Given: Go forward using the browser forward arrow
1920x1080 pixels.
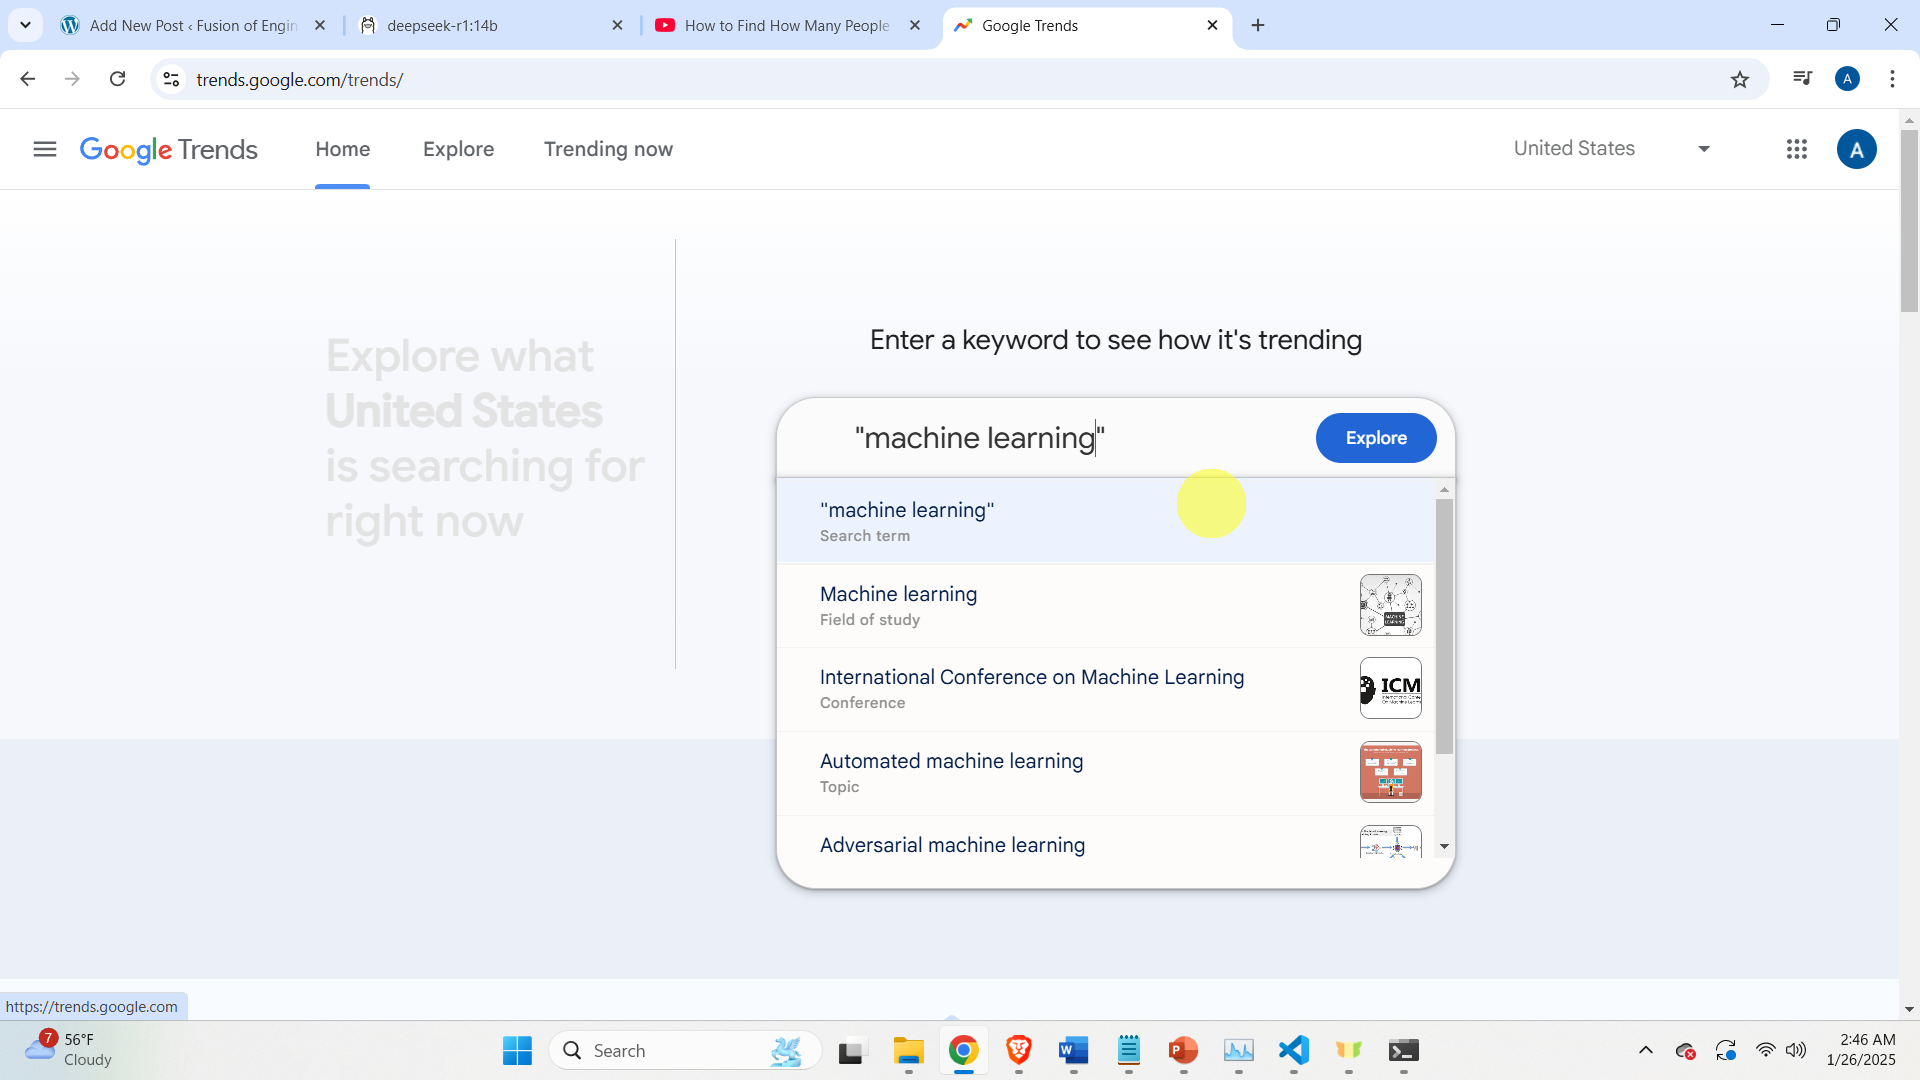Looking at the screenshot, I should point(72,79).
